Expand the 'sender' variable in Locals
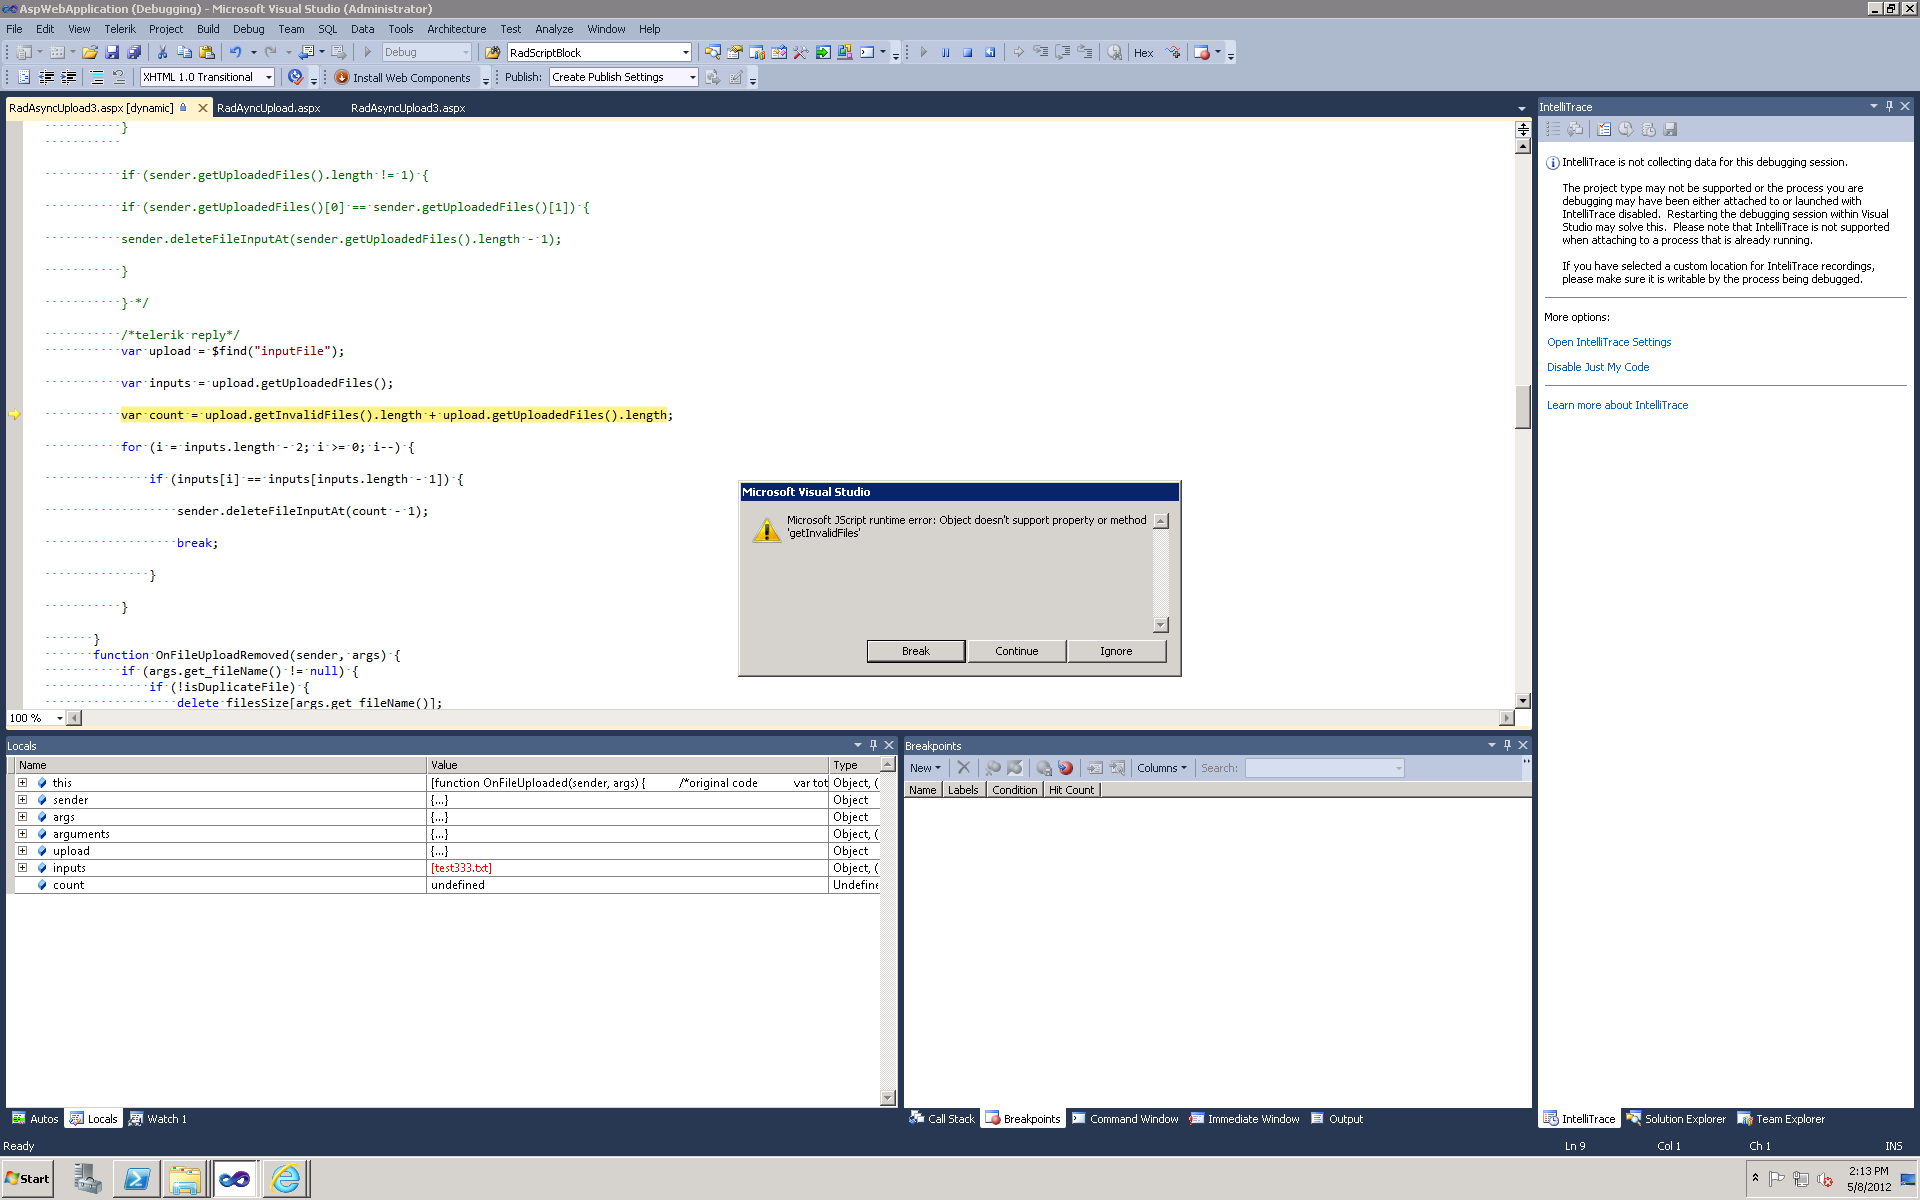The image size is (1920, 1200). pos(22,800)
